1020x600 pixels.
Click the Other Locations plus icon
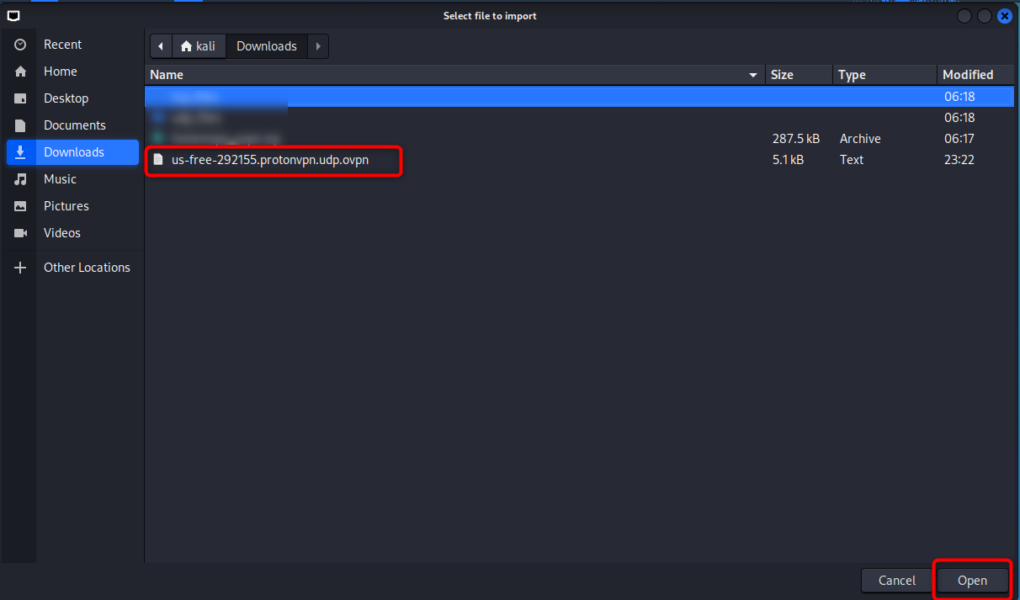[19, 267]
